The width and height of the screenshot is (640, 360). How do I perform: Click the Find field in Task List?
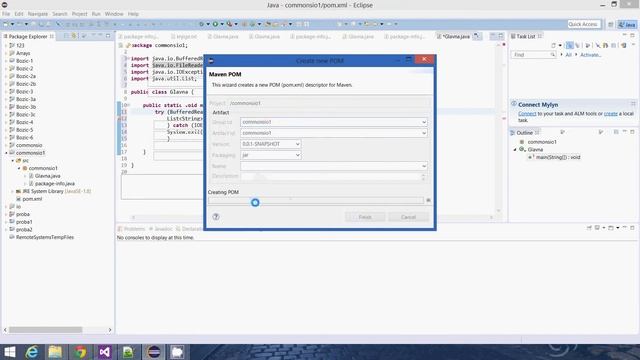(x=533, y=55)
